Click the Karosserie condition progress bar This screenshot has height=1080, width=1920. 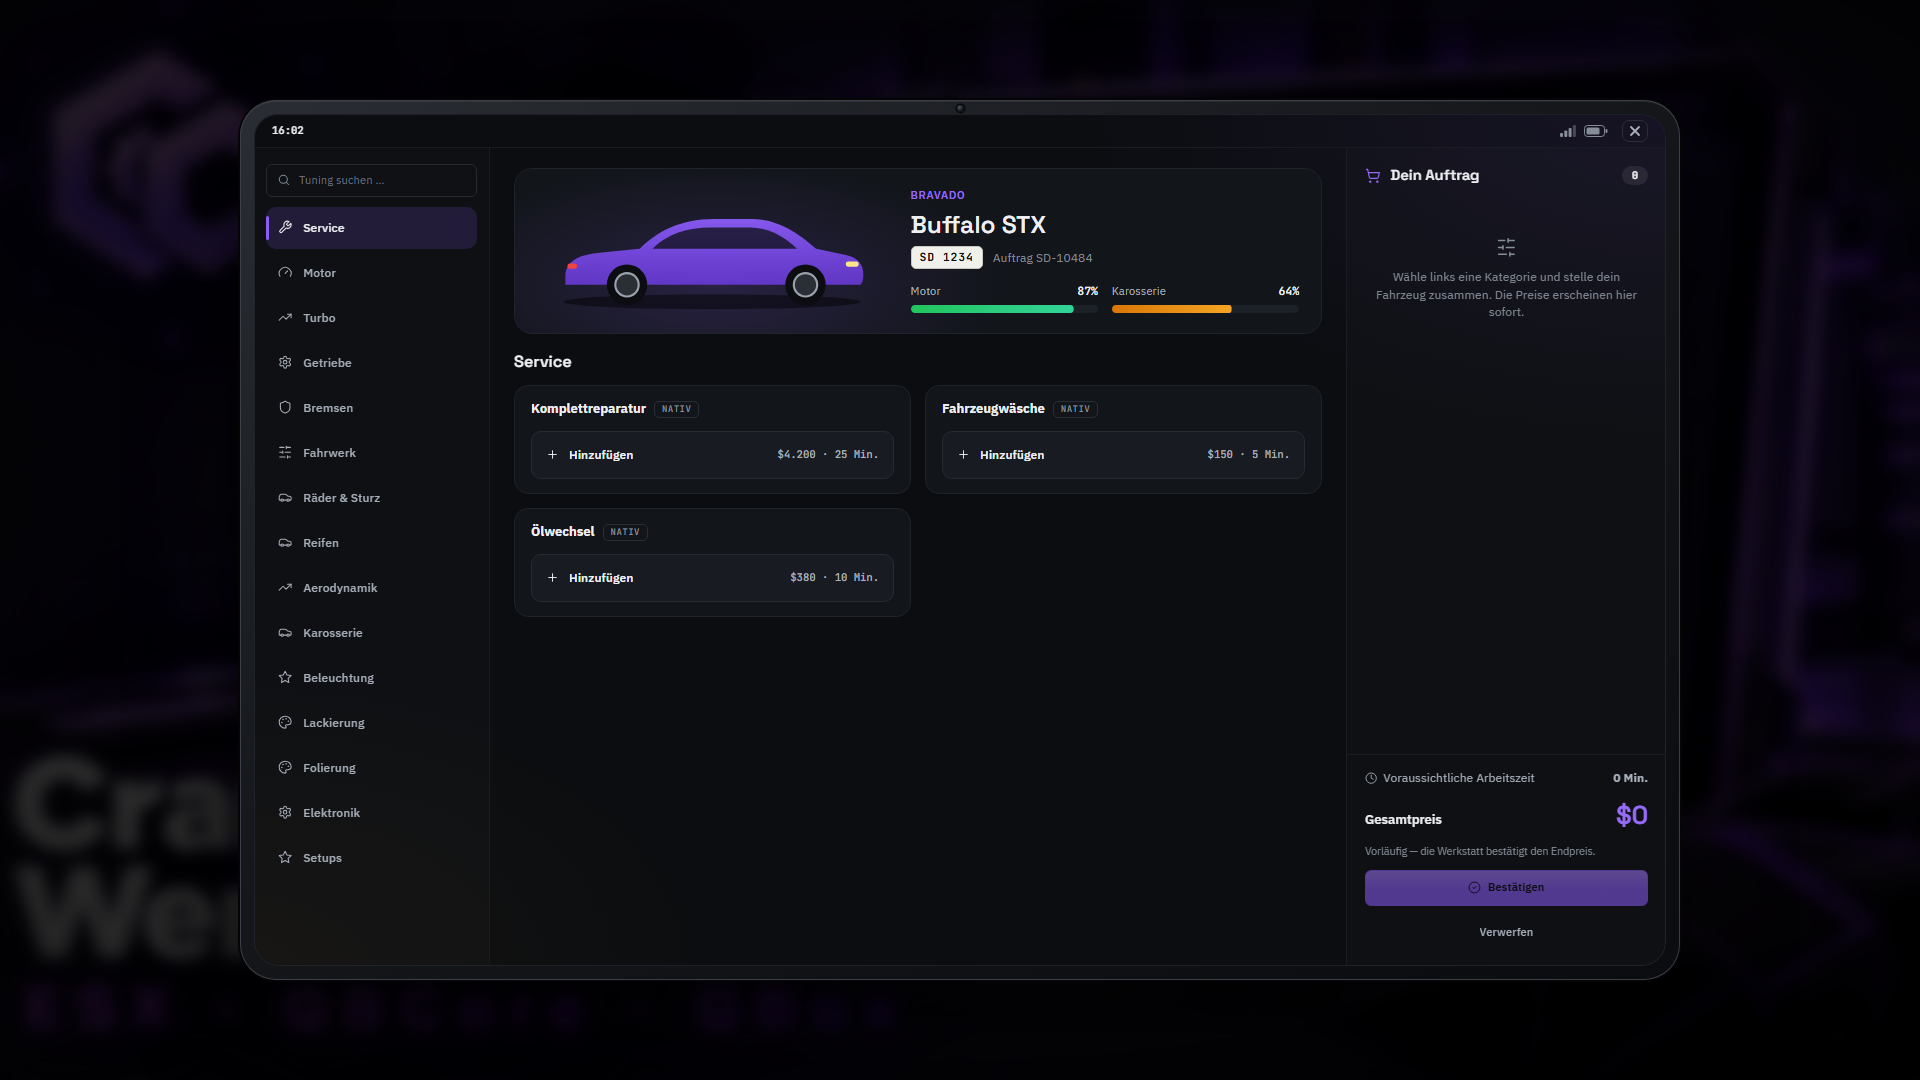pos(1205,309)
